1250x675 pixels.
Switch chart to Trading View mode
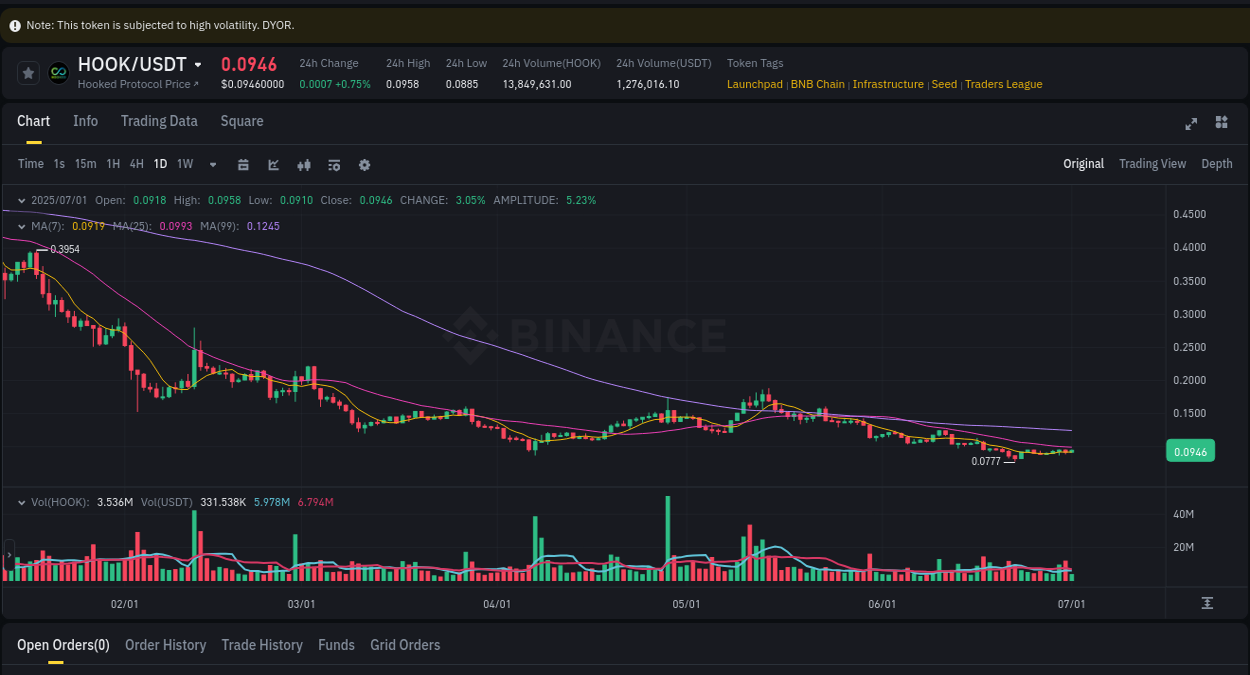1152,163
